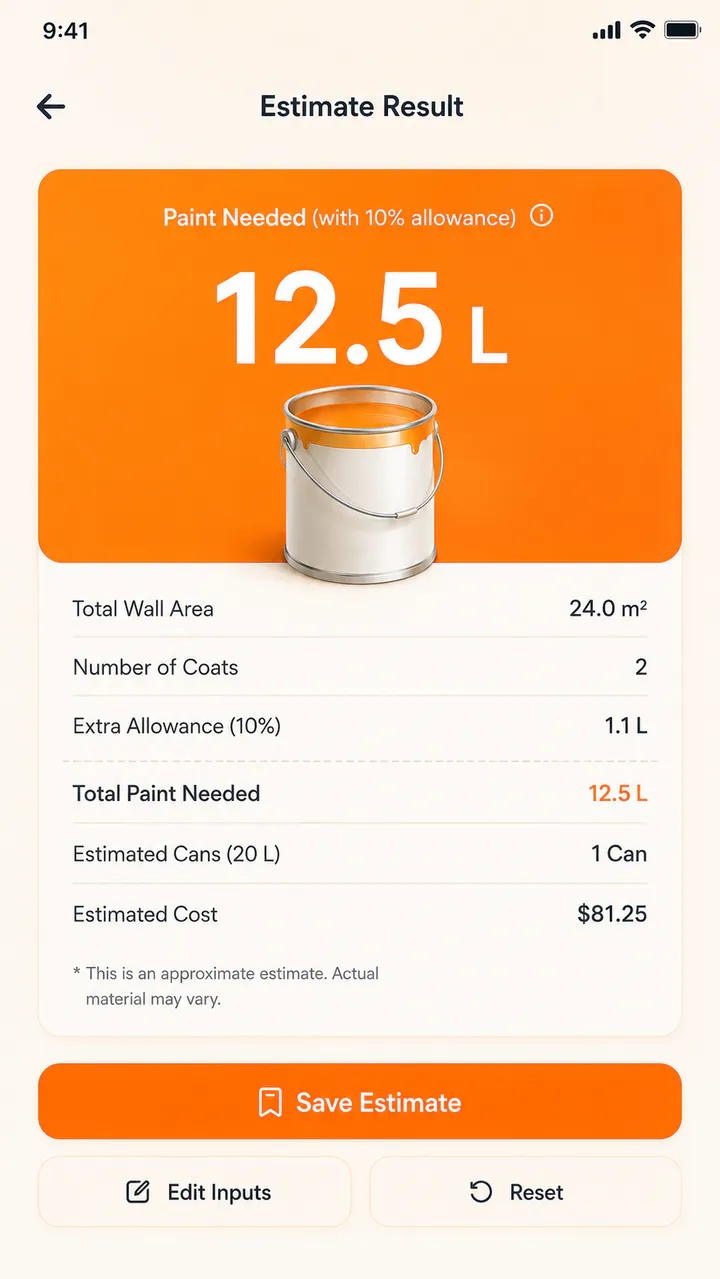This screenshot has width=720, height=1279.
Task: Tap the cellular signal bars
Action: [x=606, y=31]
